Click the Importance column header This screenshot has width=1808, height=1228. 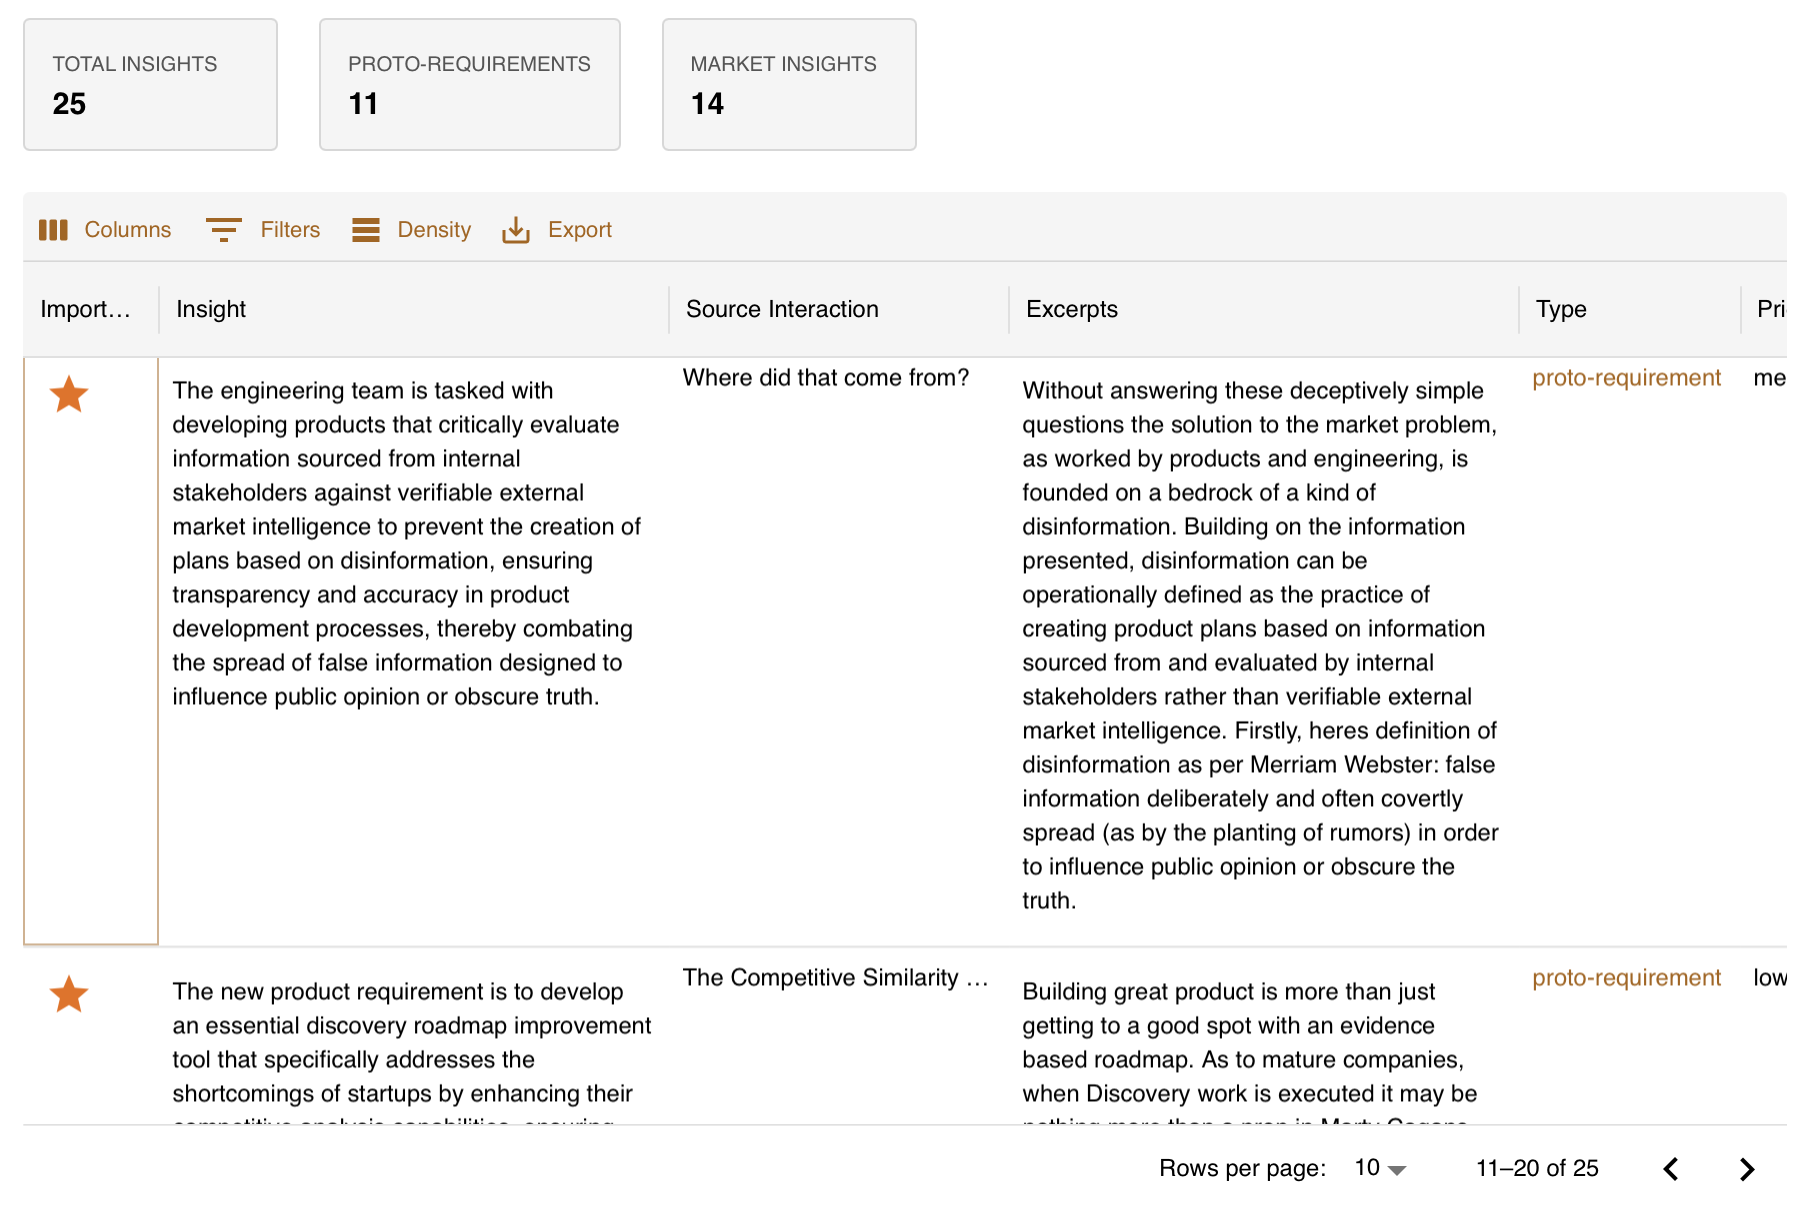point(85,309)
